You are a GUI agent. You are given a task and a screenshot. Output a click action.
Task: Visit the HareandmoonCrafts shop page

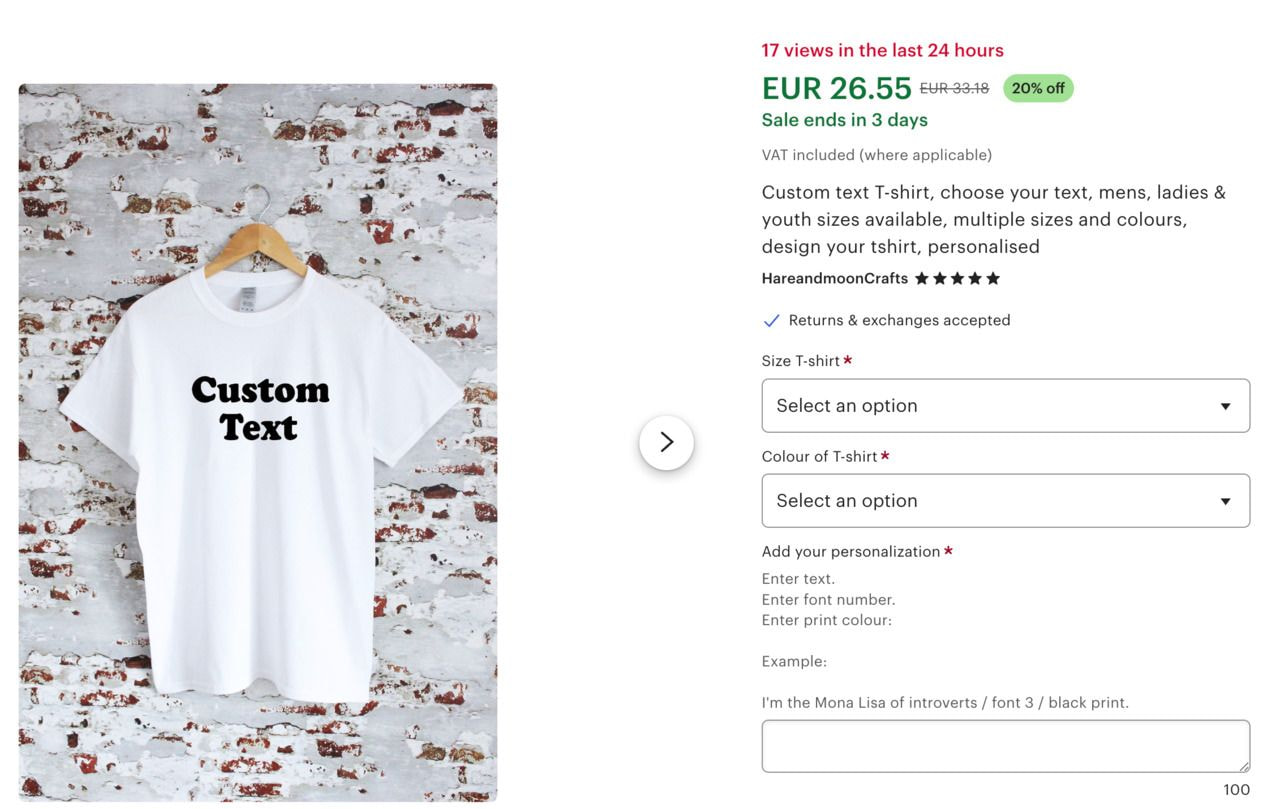coord(834,278)
